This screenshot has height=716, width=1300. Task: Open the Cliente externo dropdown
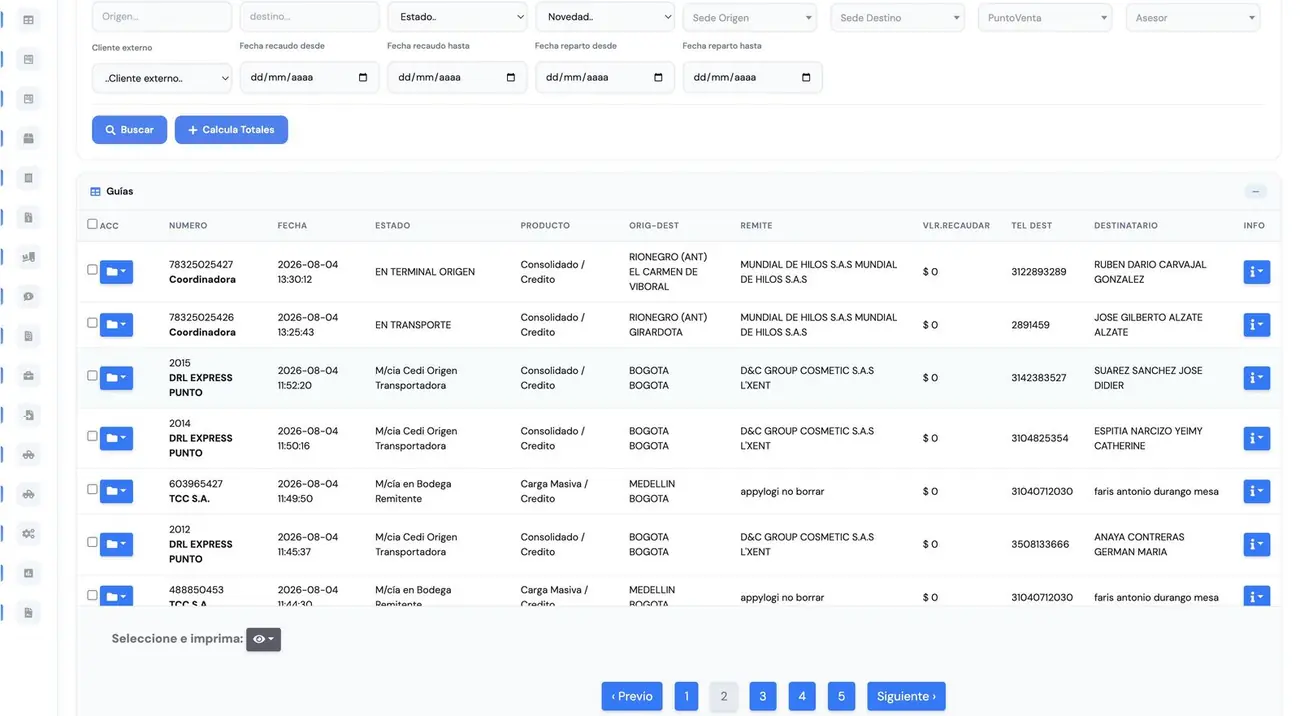[162, 78]
